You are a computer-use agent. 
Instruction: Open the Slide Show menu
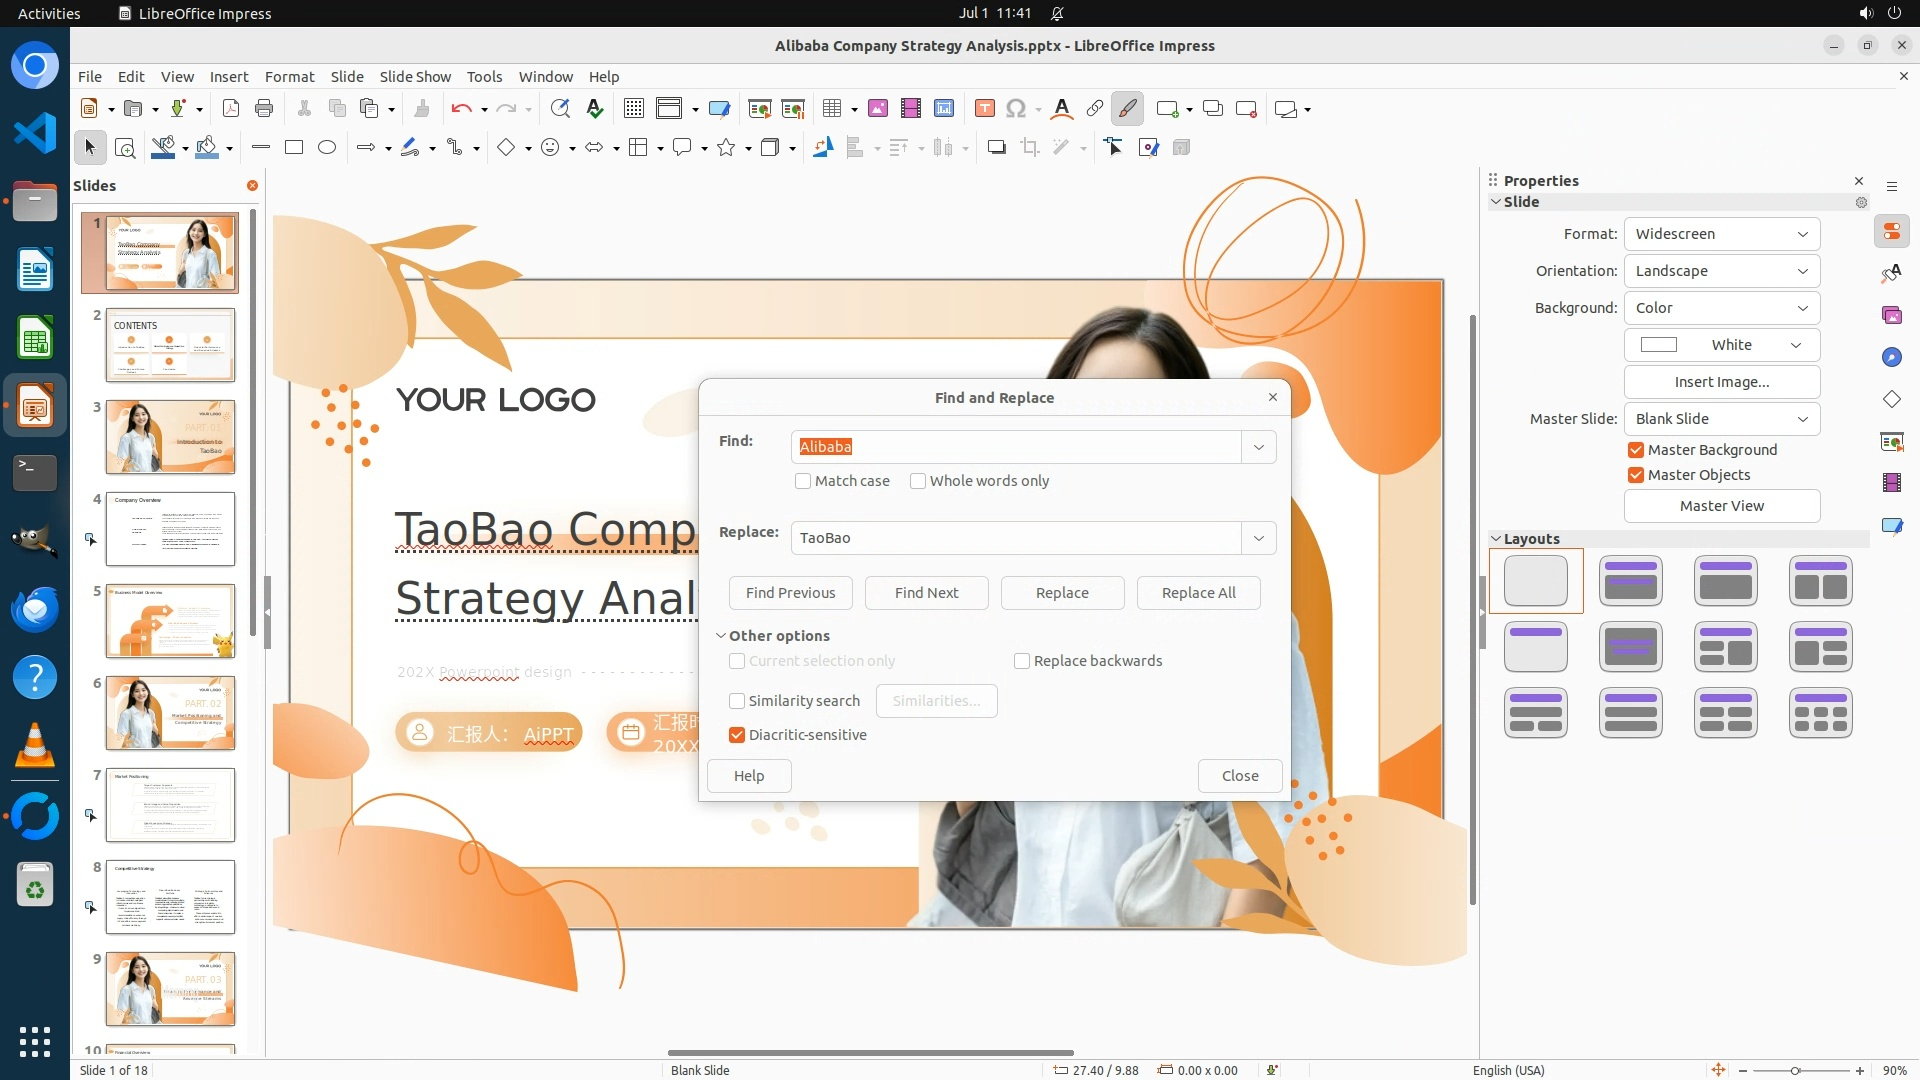[415, 77]
